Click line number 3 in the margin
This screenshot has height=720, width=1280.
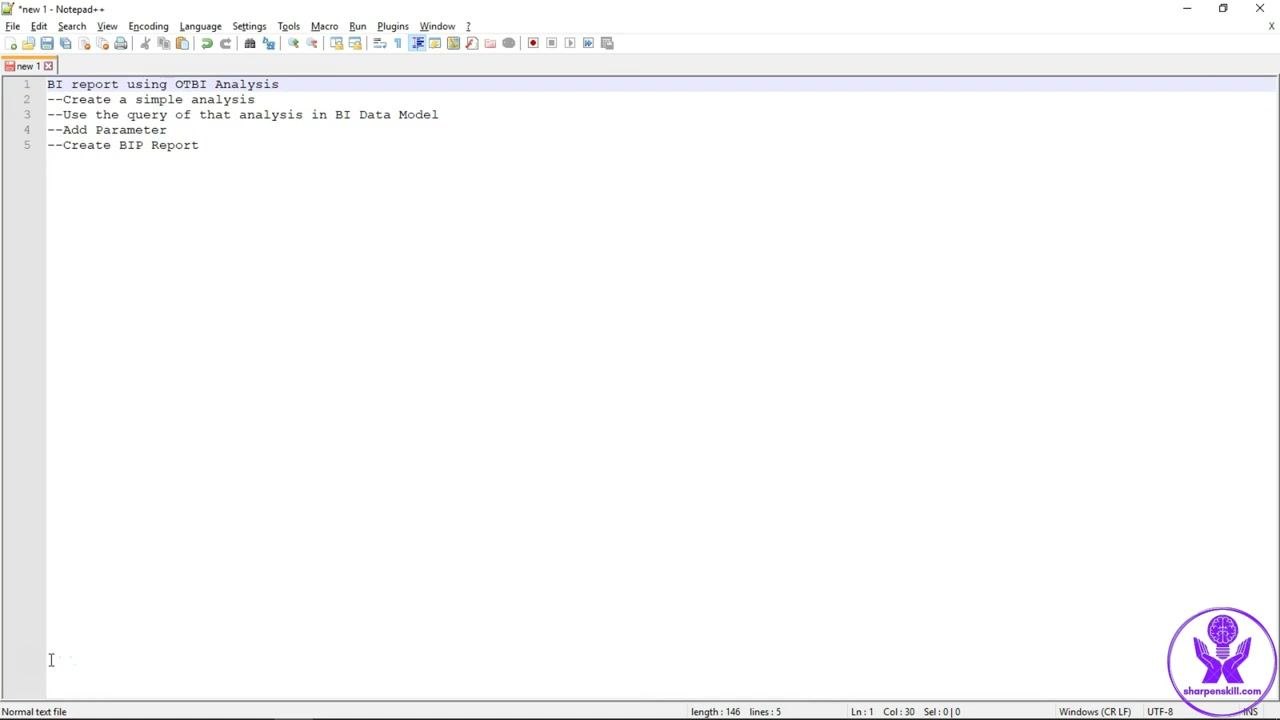coord(27,115)
